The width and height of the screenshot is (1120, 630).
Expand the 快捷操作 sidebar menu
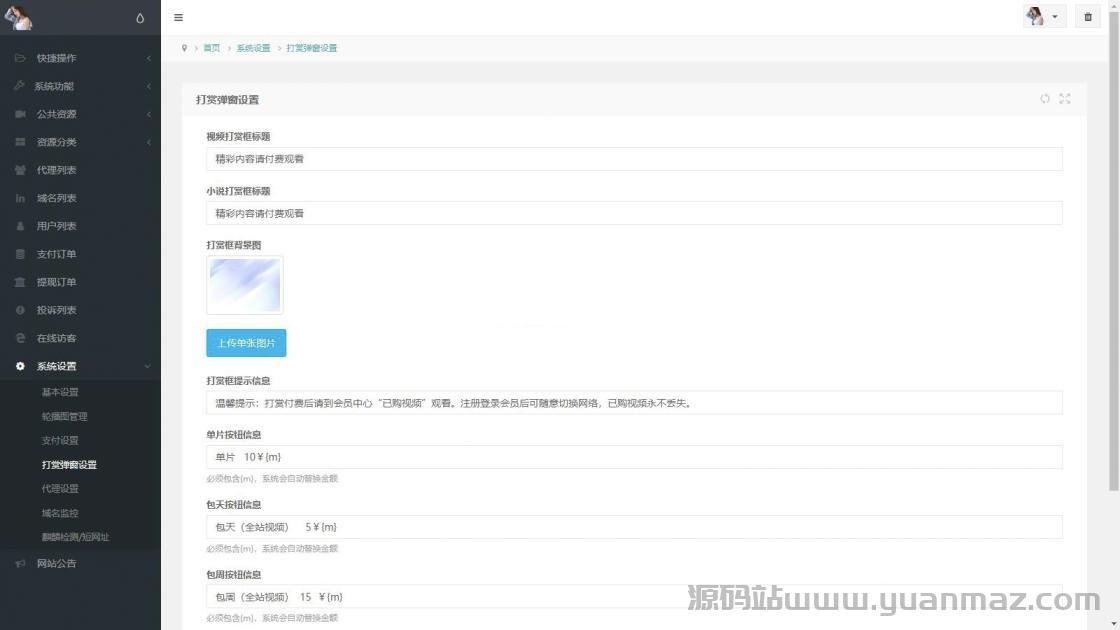[80, 58]
